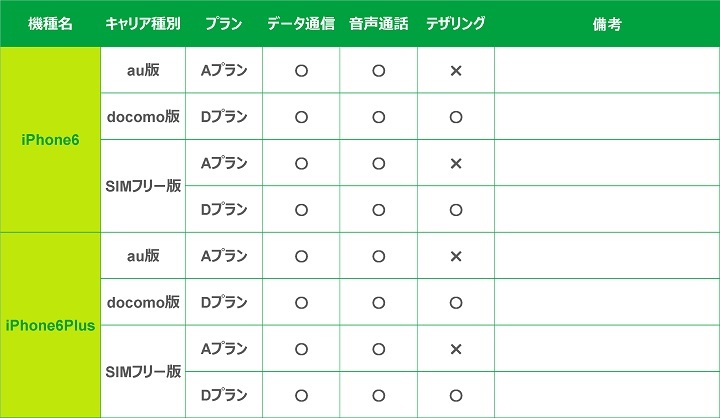Select the SIMフリー版 cell under iPhone6

coord(143,186)
